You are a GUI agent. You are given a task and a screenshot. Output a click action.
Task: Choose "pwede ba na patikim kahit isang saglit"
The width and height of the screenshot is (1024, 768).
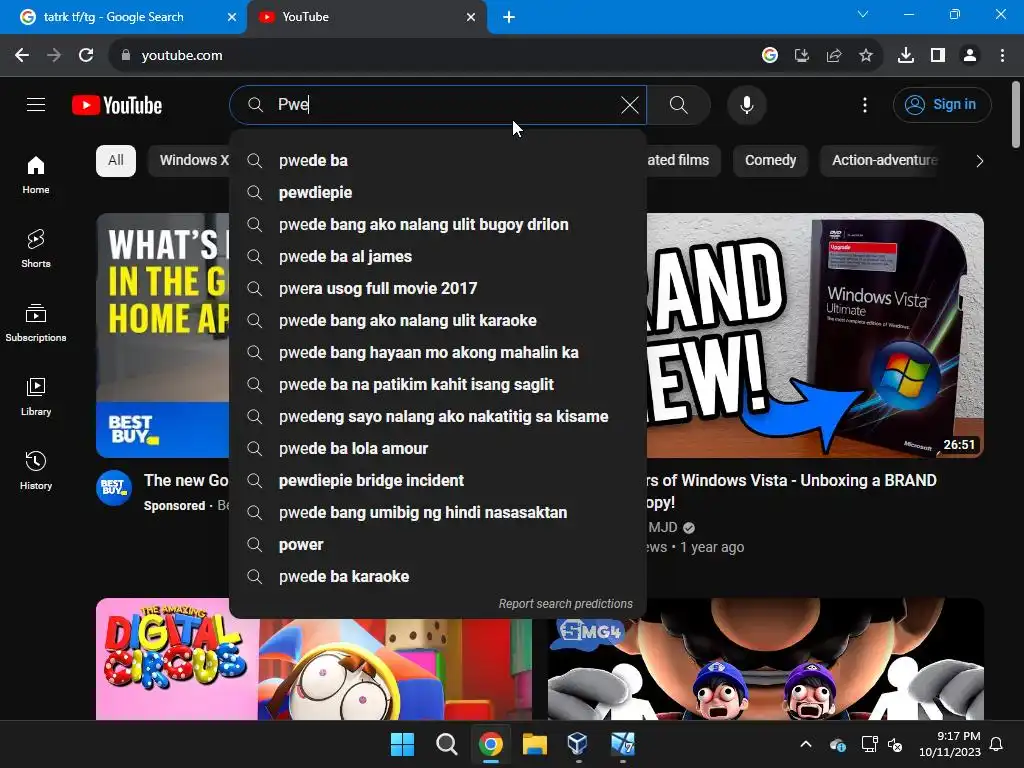coord(438,385)
